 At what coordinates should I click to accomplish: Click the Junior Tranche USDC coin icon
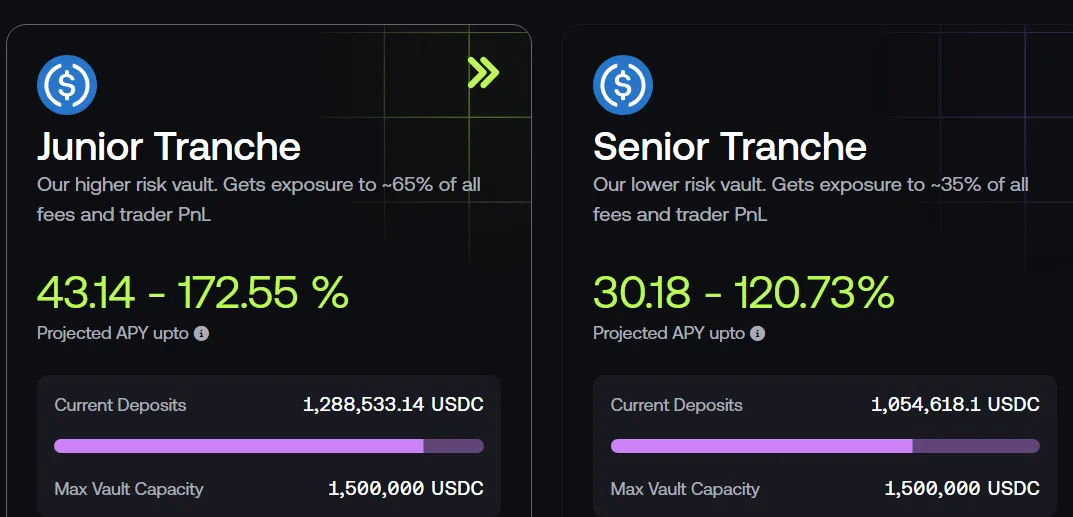point(66,85)
